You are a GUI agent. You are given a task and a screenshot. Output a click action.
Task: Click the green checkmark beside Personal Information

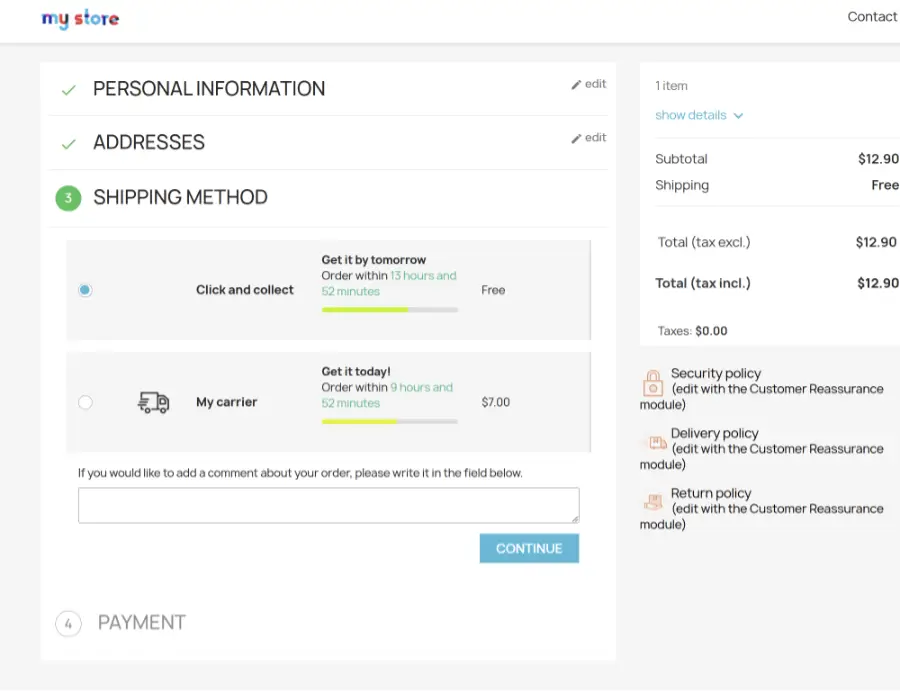[x=68, y=89]
